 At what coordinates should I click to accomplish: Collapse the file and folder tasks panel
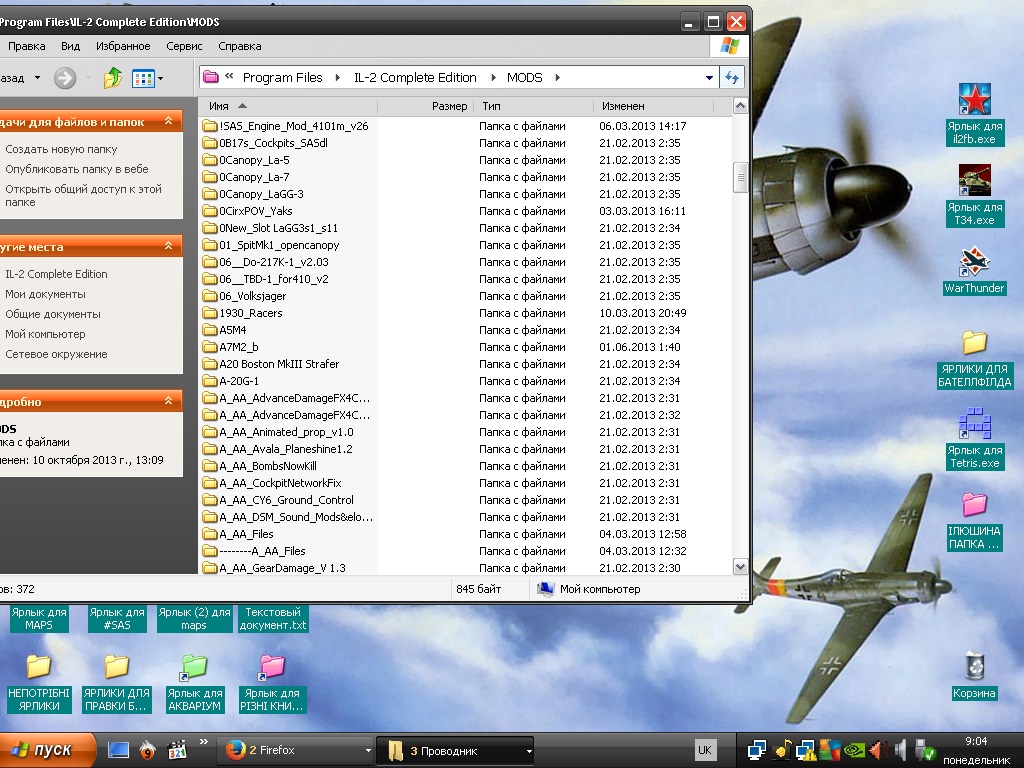(168, 121)
